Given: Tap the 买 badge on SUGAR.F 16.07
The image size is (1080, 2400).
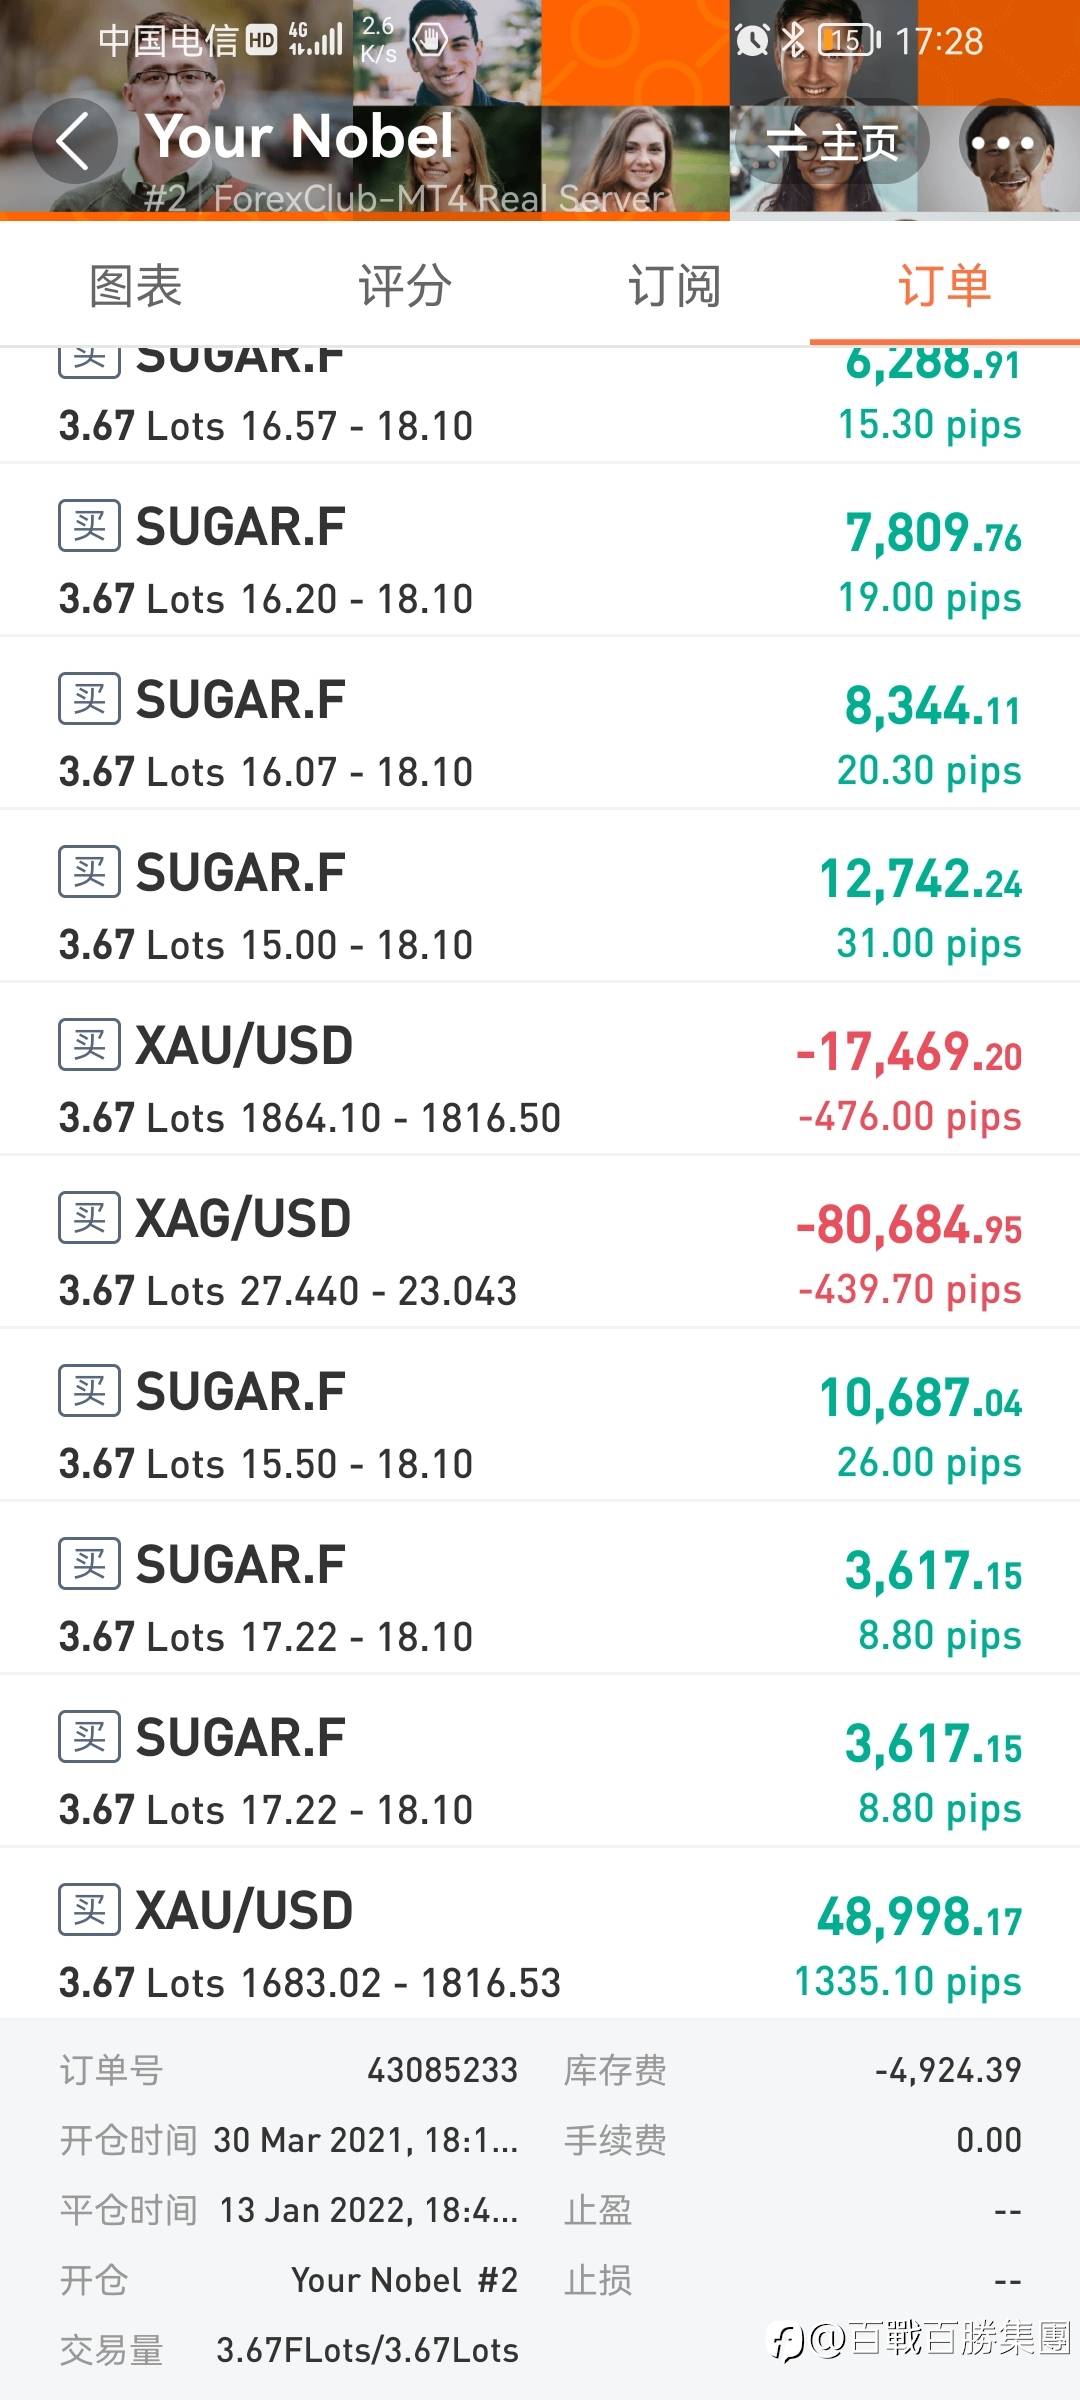Looking at the screenshot, I should click(89, 699).
